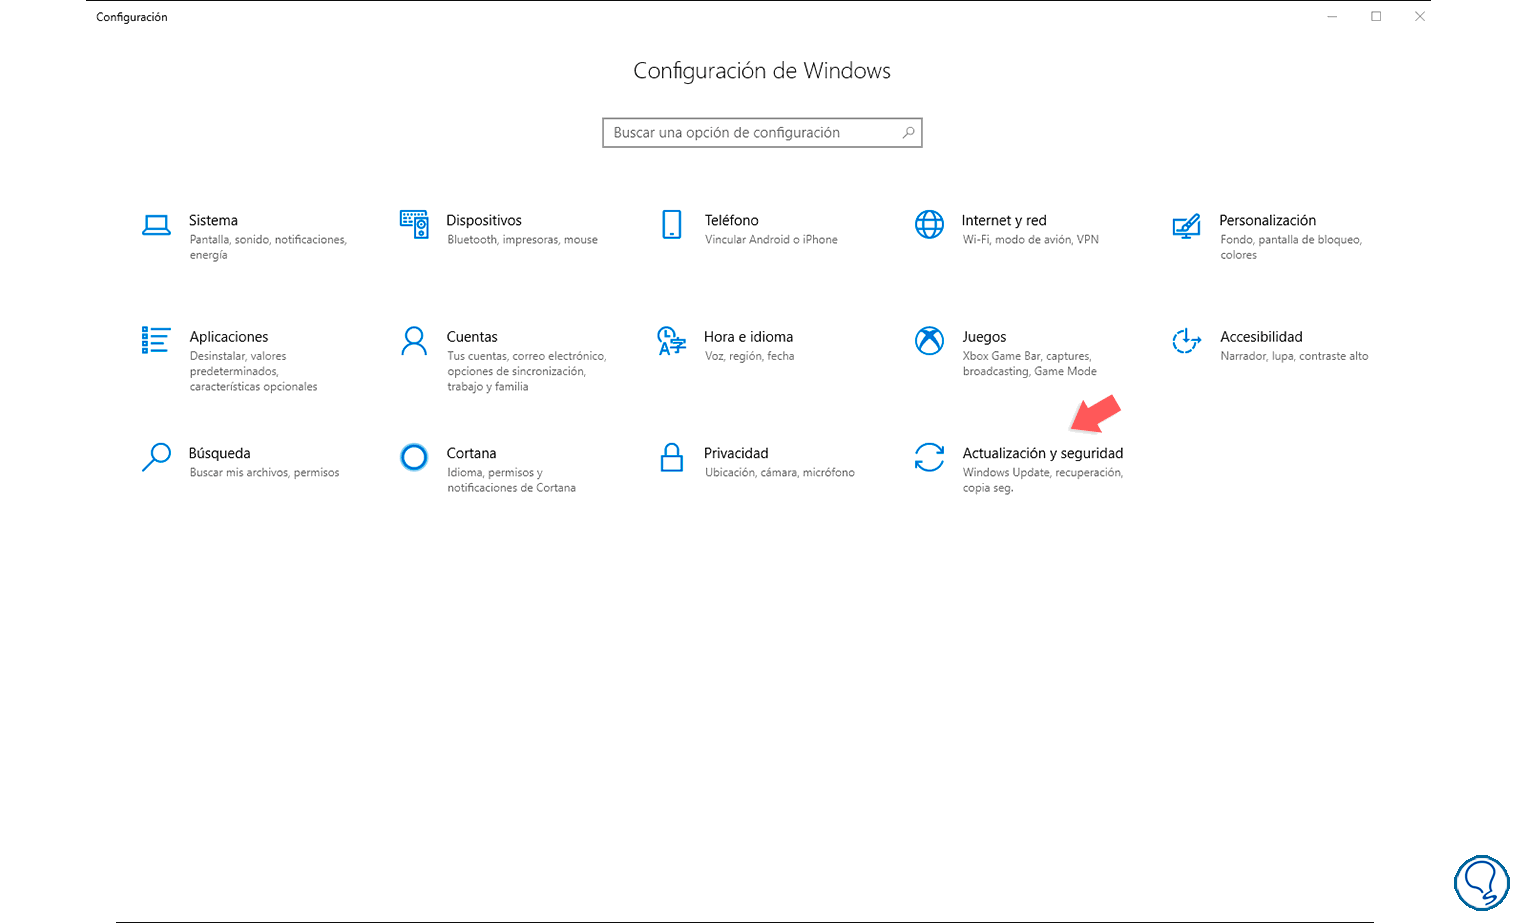Maximize the Configuración window
The image size is (1527, 923).
click(x=1376, y=16)
